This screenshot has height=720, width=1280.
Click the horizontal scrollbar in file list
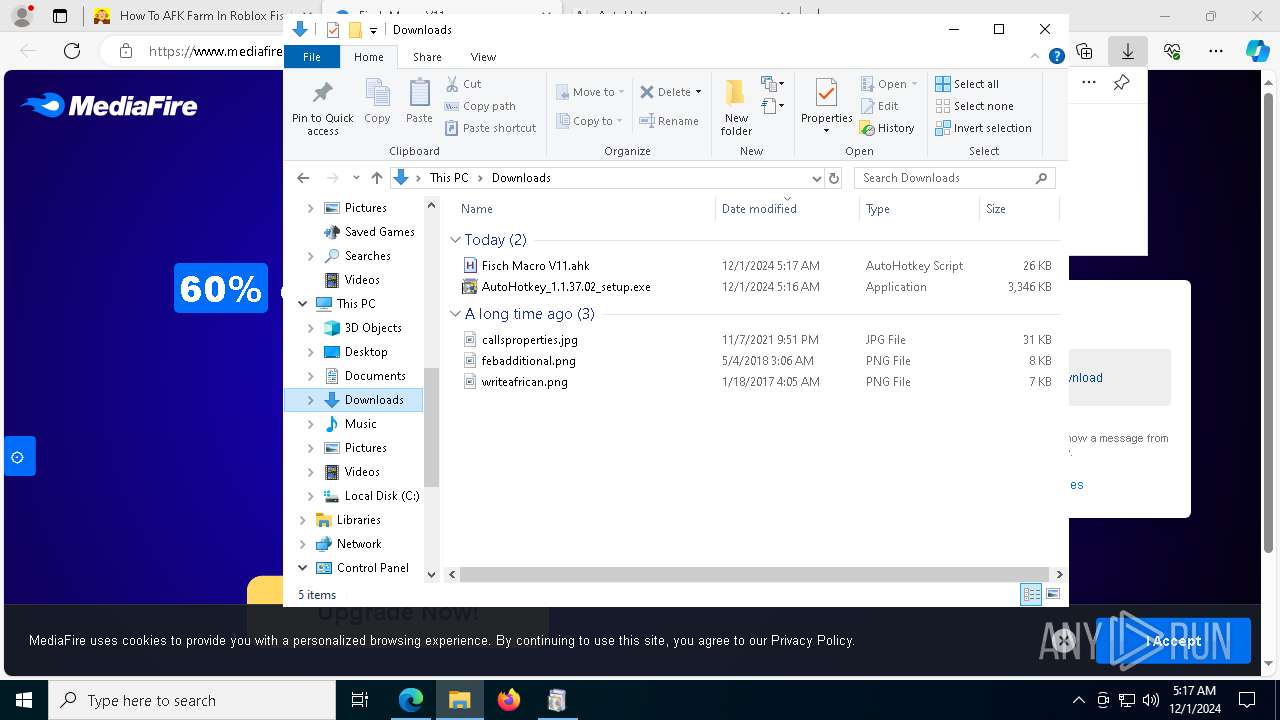[755, 575]
